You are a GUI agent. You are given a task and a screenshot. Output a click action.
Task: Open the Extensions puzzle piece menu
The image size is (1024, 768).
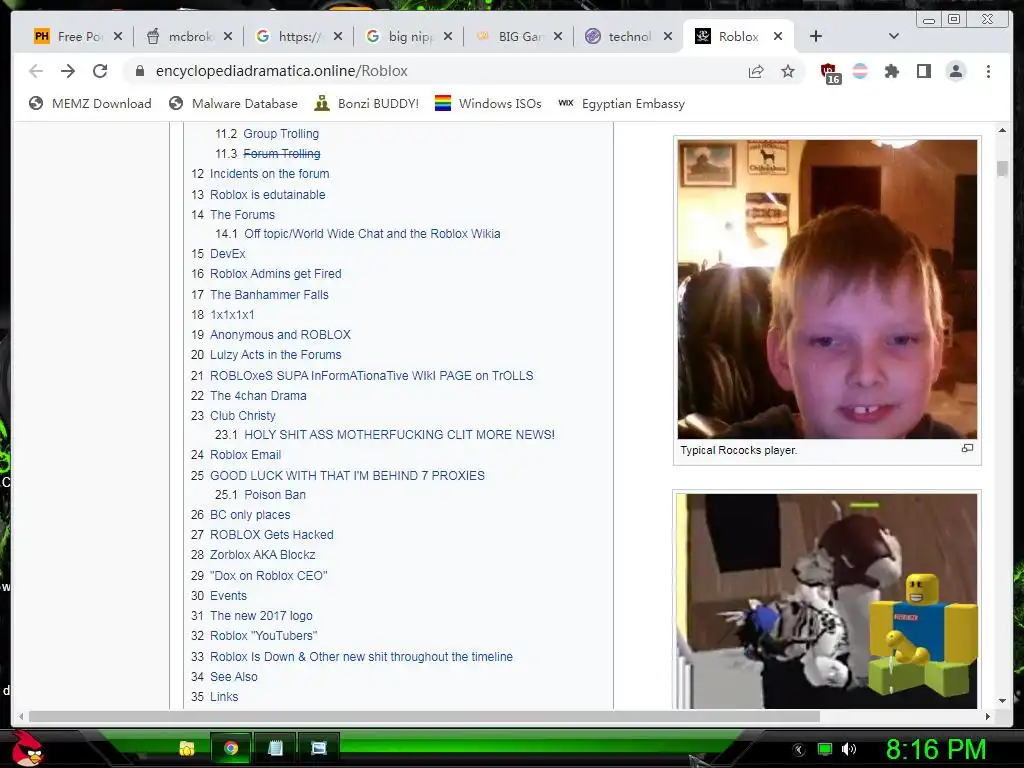point(891,71)
